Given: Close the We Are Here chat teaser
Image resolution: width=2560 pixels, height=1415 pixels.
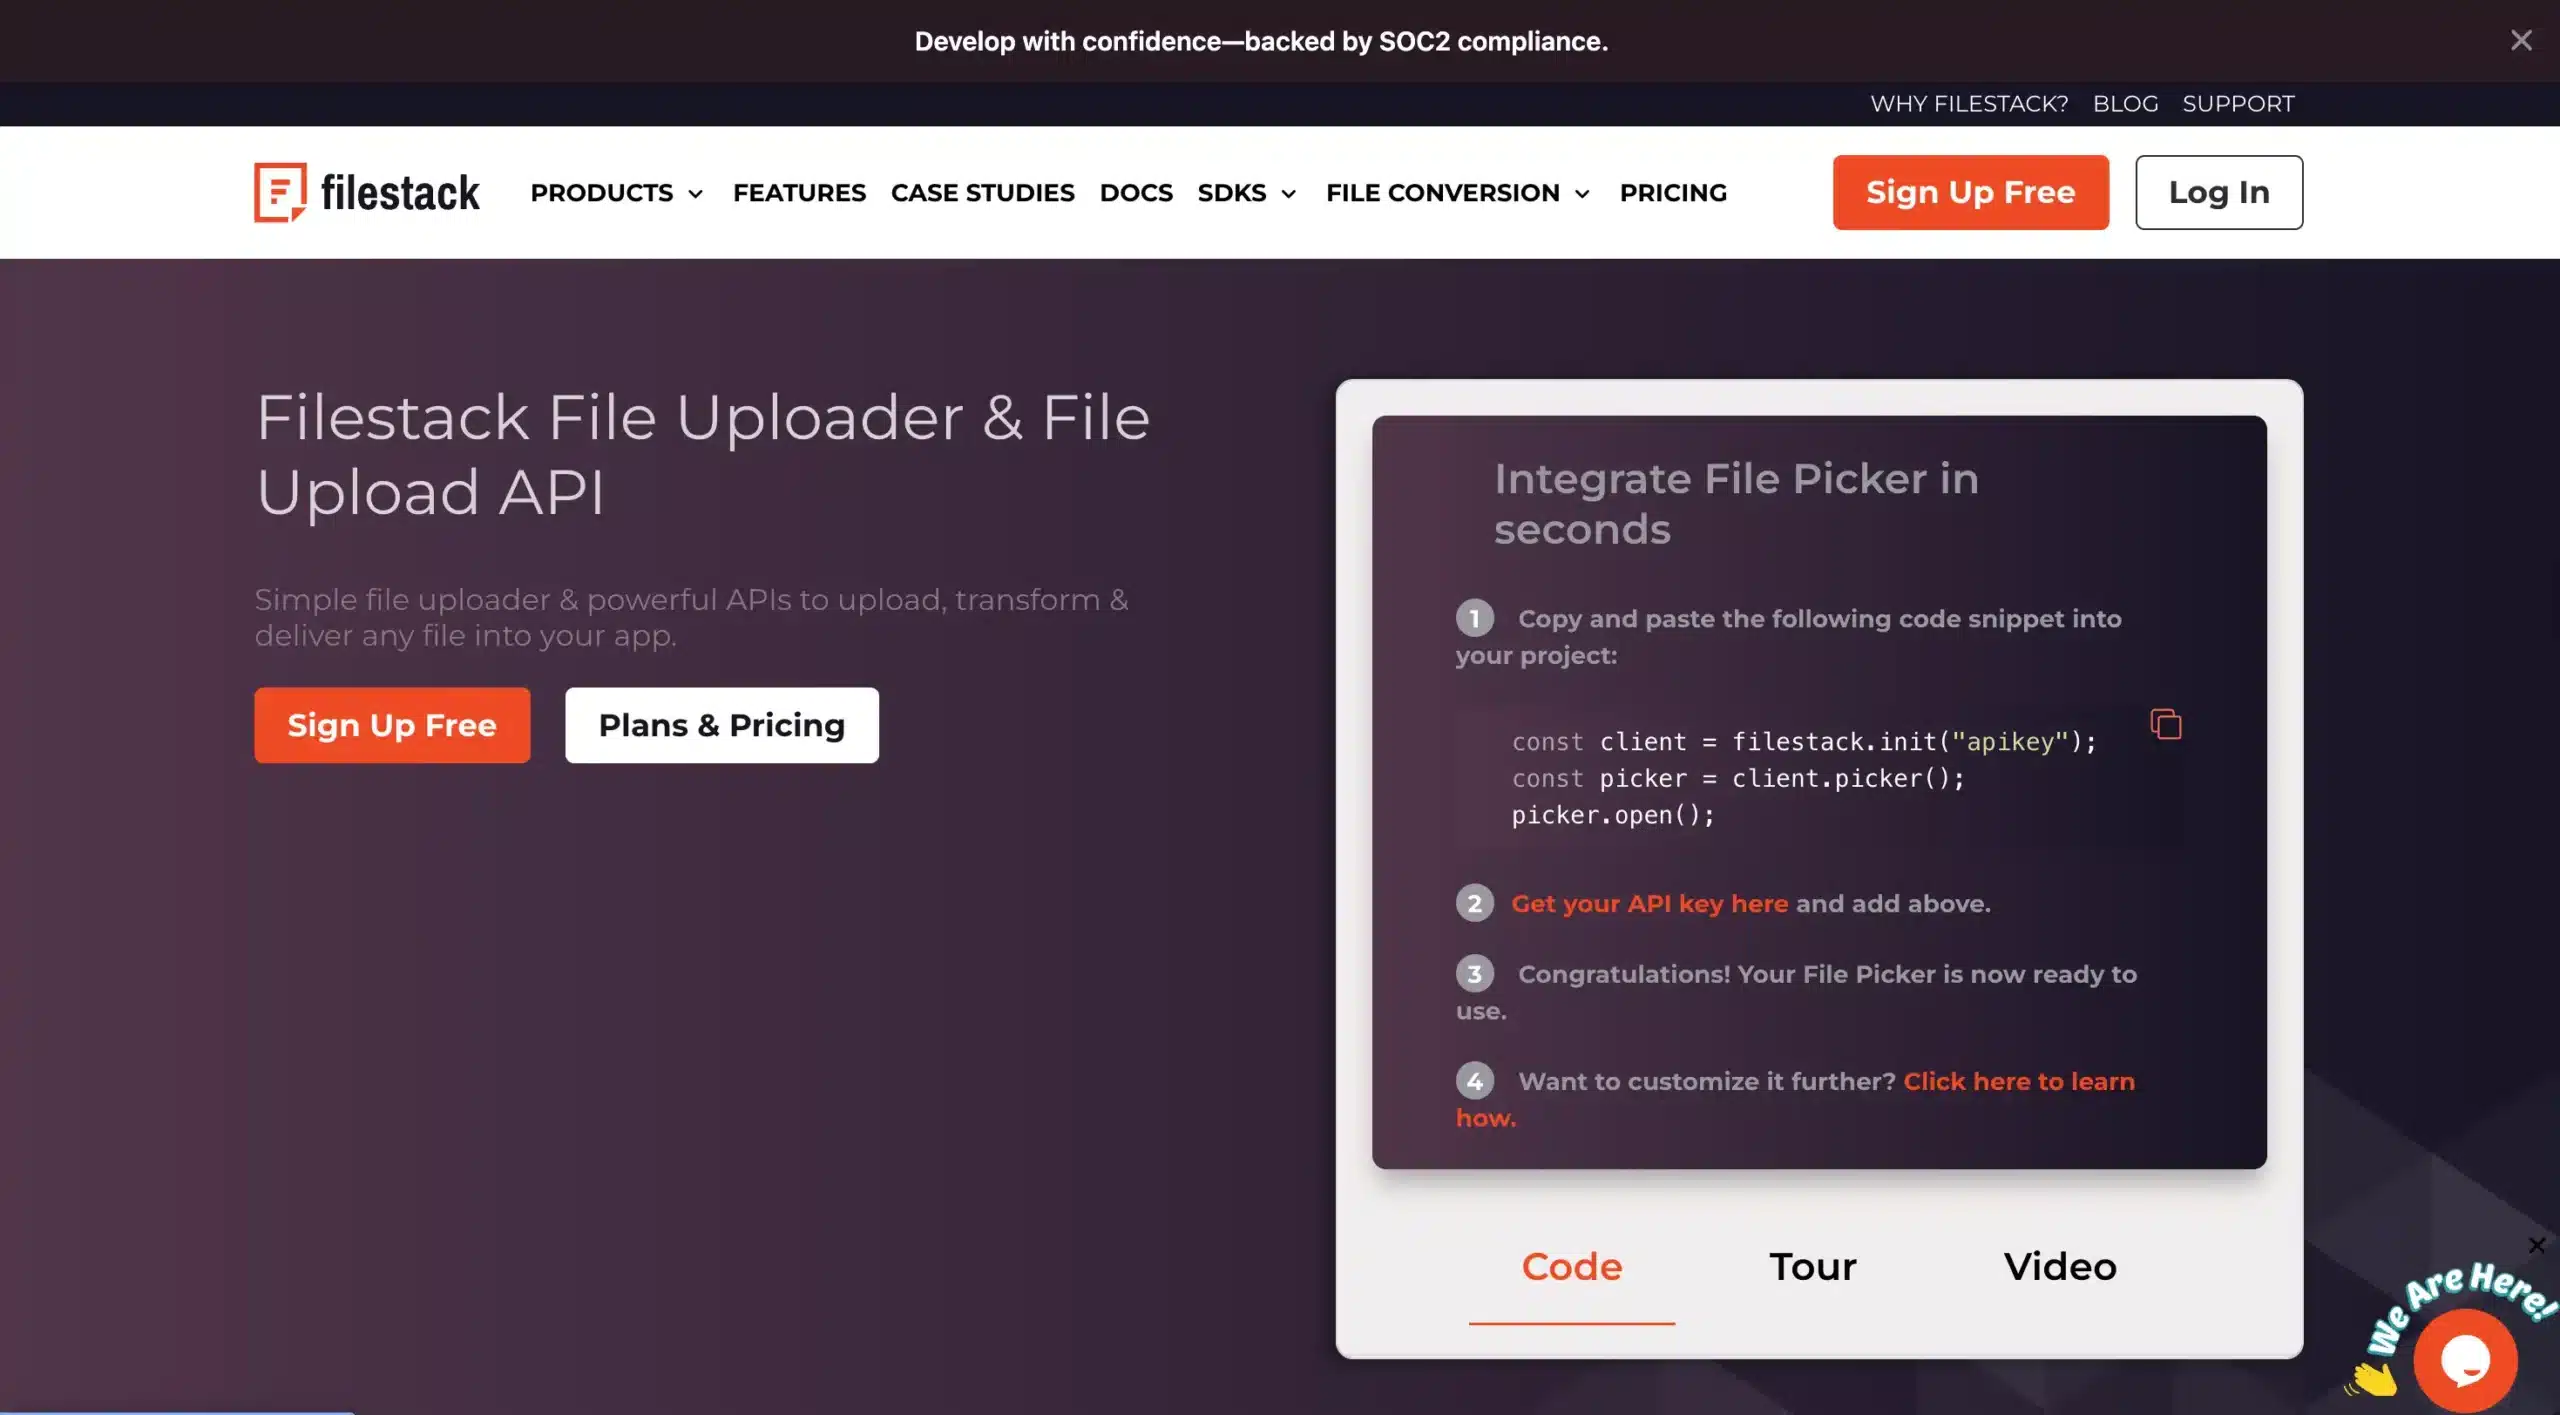Looking at the screenshot, I should point(2537,1245).
